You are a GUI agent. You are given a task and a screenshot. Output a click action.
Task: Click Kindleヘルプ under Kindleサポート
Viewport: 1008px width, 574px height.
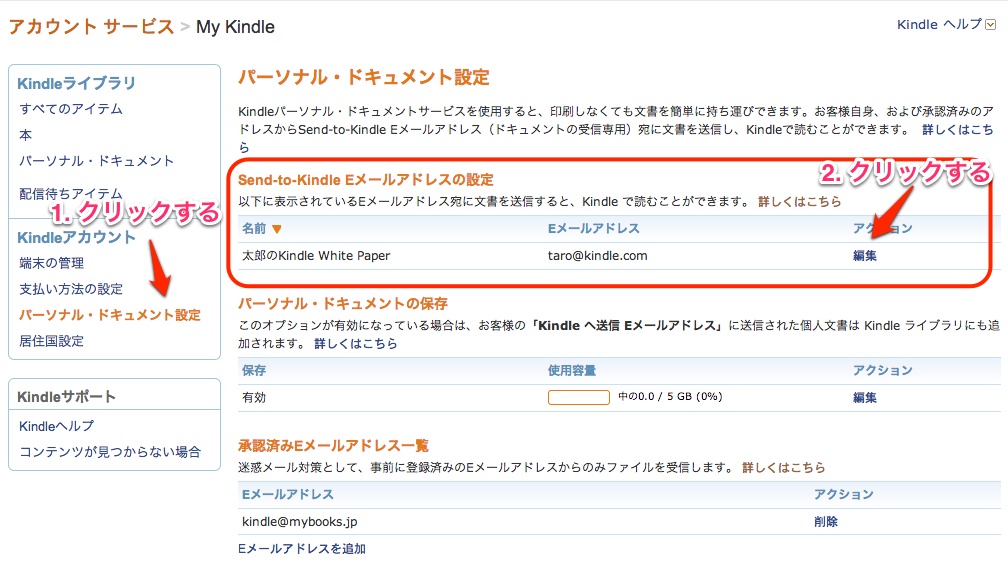[57, 426]
